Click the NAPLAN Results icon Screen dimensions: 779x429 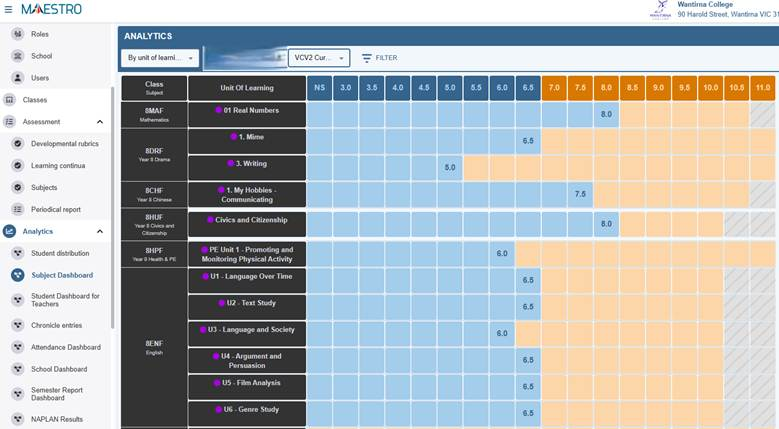click(17, 420)
